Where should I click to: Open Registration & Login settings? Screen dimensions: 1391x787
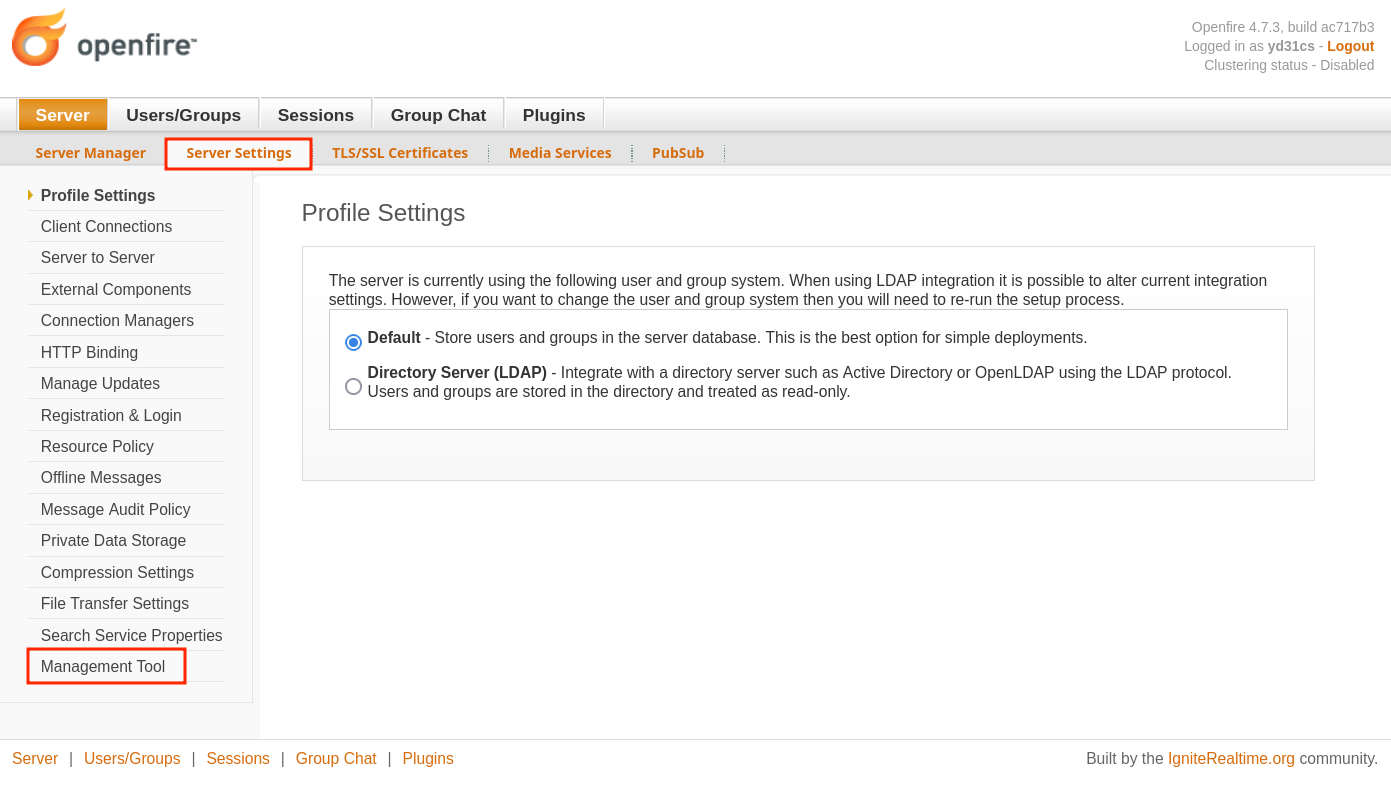pos(111,415)
